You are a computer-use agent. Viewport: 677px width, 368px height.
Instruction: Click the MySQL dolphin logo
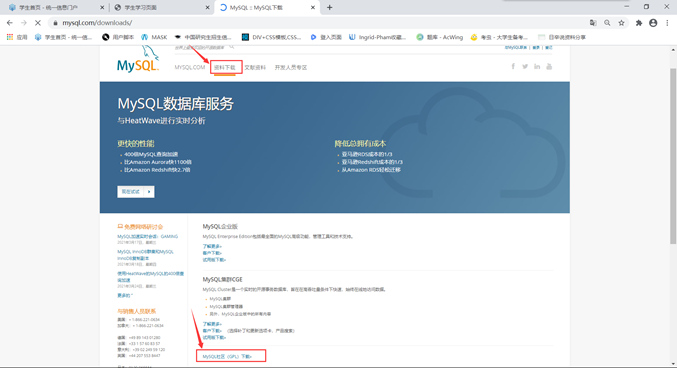coord(138,60)
